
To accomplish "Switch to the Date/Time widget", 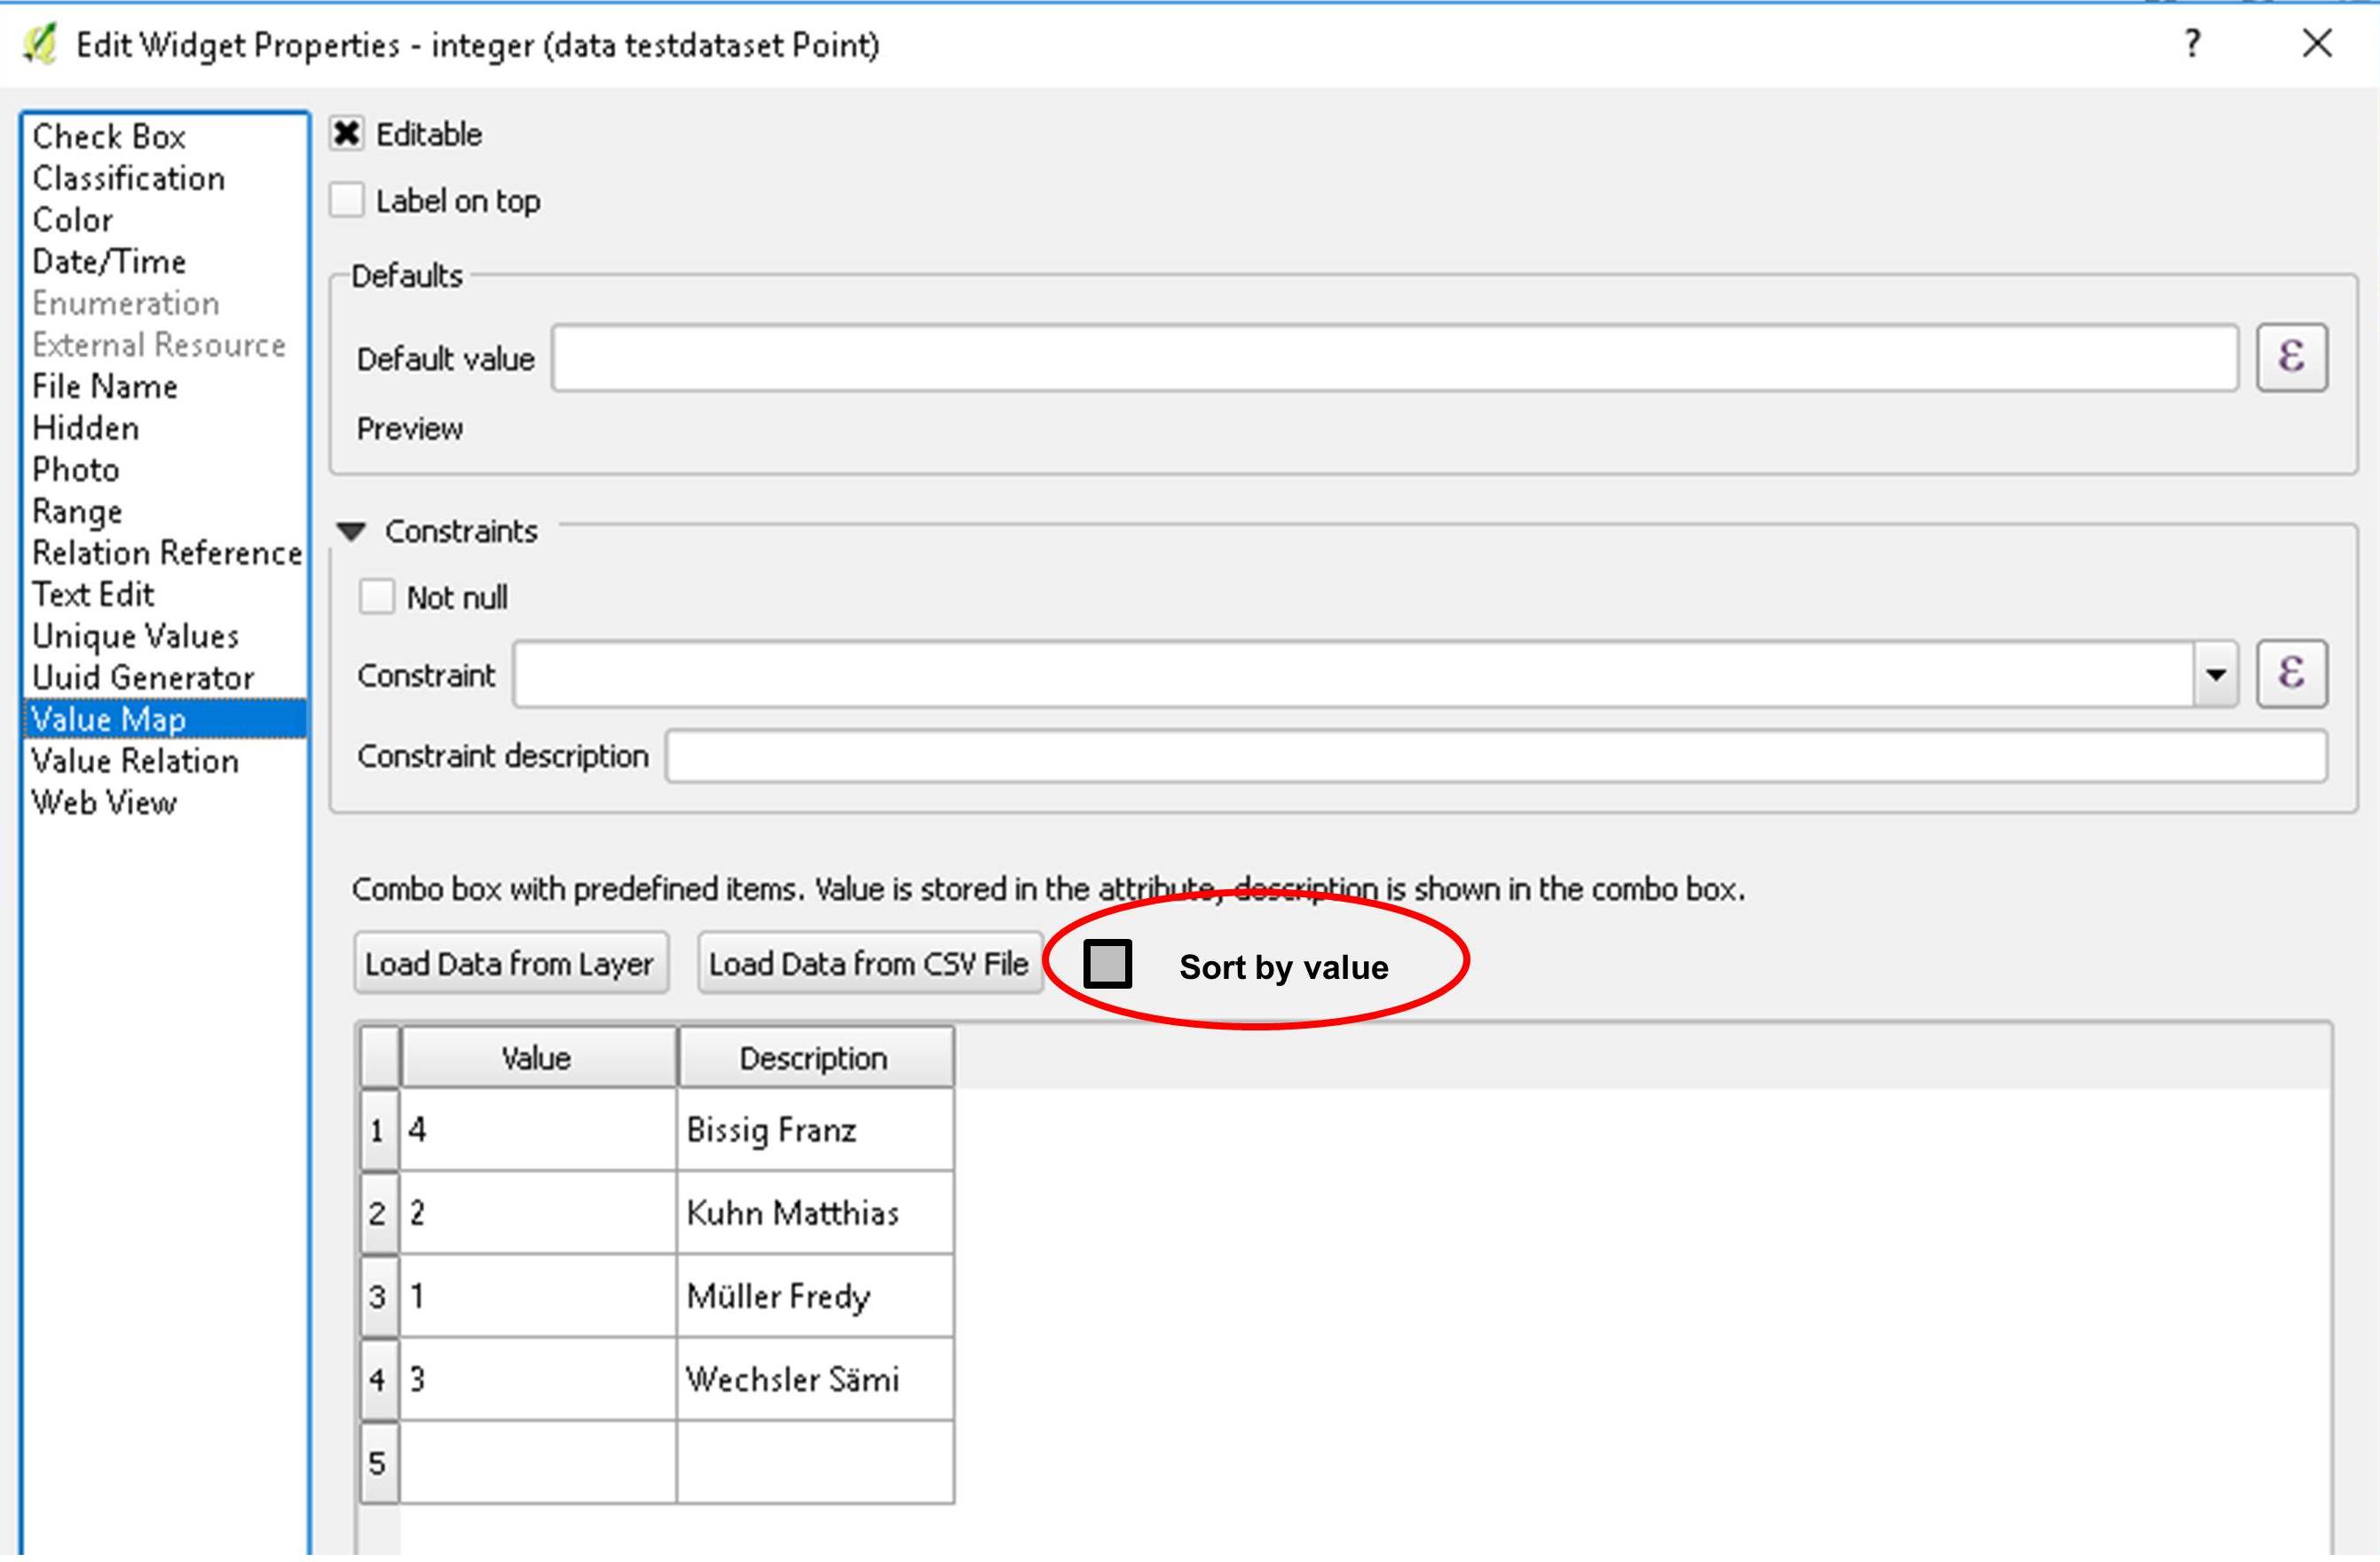I will click(x=109, y=261).
